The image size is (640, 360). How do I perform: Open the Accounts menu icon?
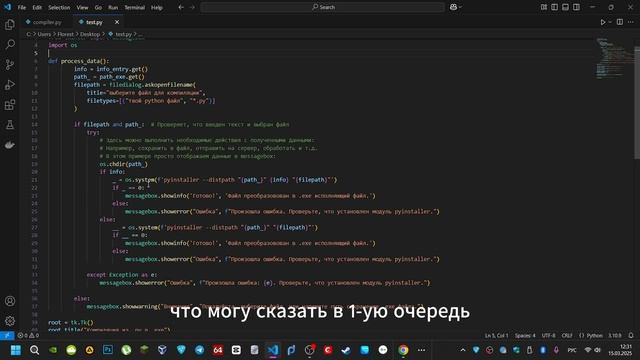(x=10, y=301)
